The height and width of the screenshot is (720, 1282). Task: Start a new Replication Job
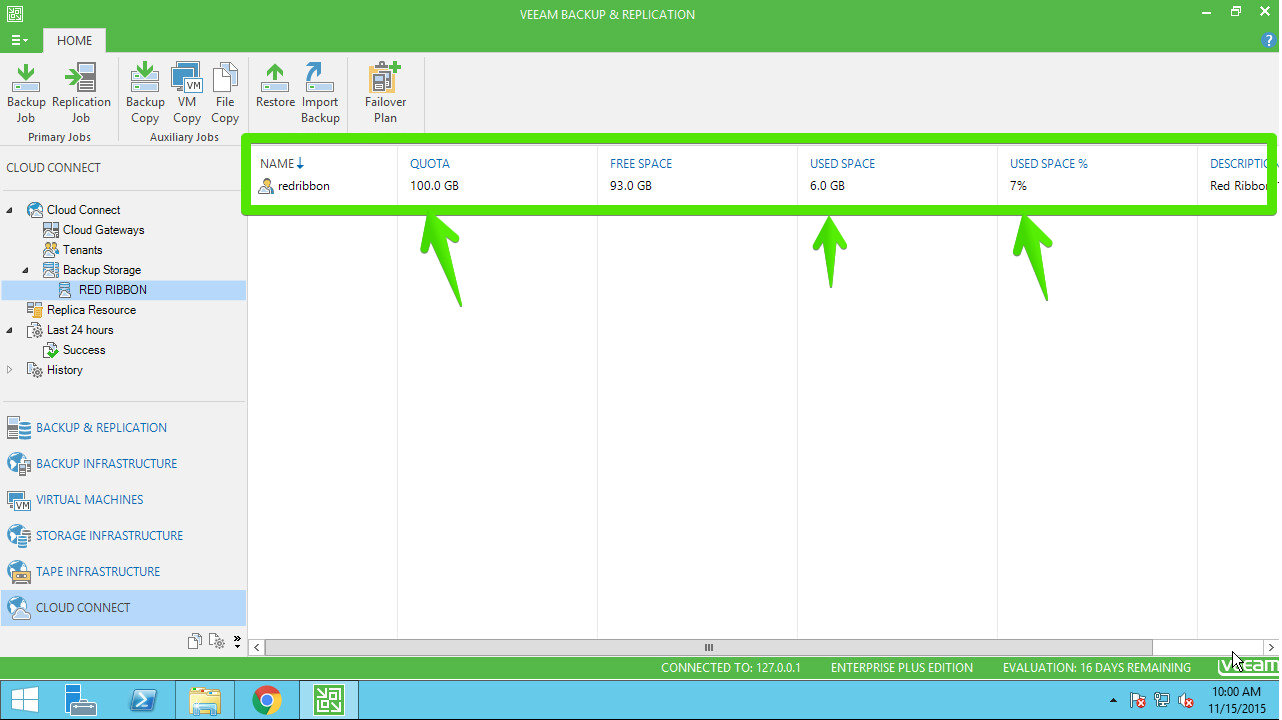[81, 93]
